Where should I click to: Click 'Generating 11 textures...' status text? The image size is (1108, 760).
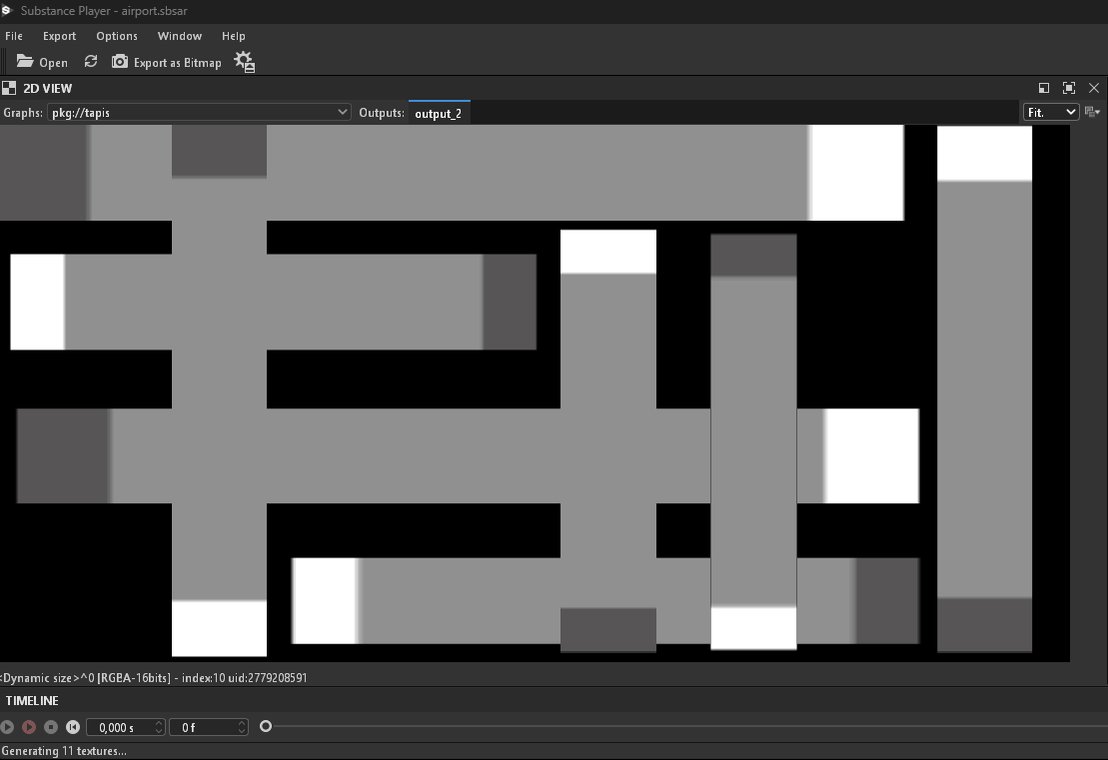64,751
